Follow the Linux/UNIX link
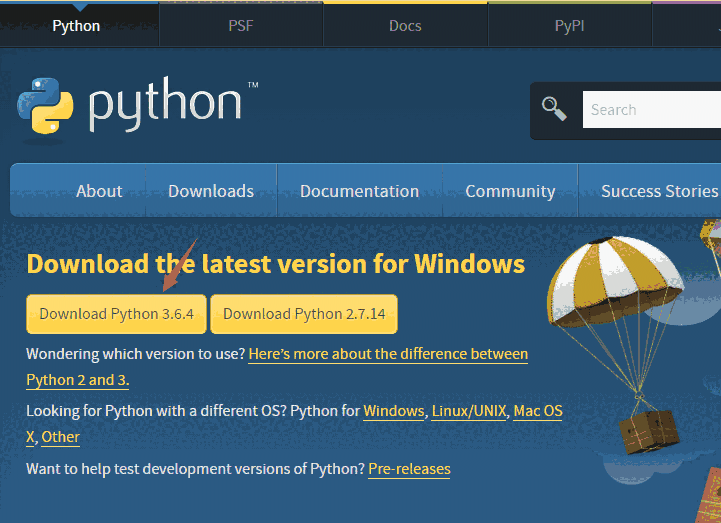The height and width of the screenshot is (523, 721). [469, 411]
